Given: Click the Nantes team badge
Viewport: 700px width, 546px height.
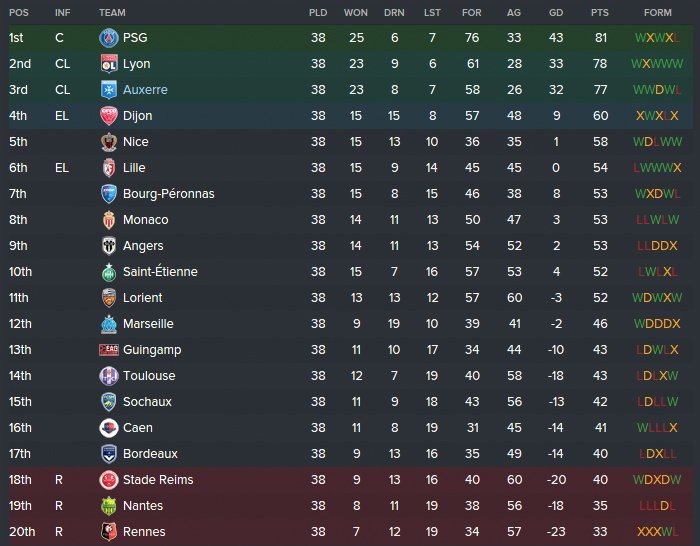Looking at the screenshot, I should pos(108,506).
